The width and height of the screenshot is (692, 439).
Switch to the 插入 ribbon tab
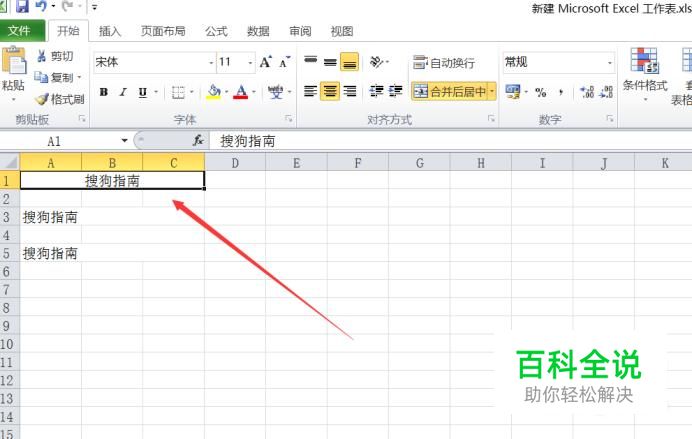click(109, 31)
